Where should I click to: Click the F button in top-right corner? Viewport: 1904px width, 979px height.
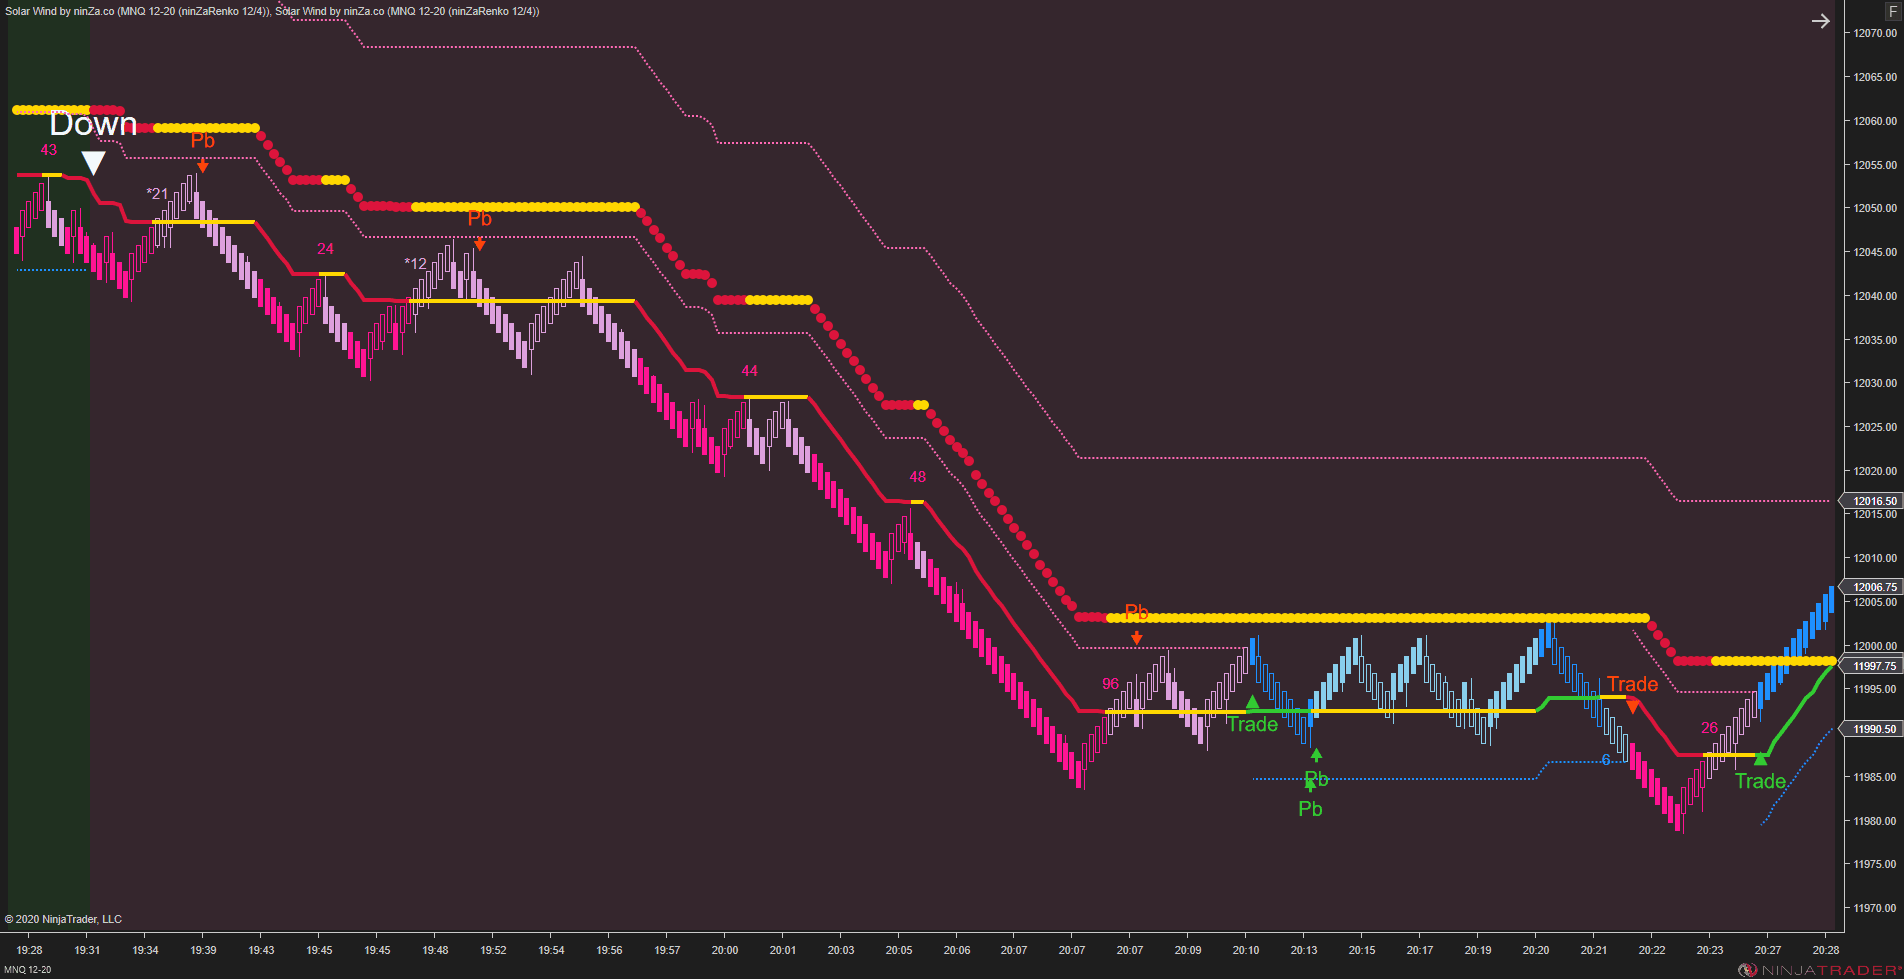pos(1892,12)
